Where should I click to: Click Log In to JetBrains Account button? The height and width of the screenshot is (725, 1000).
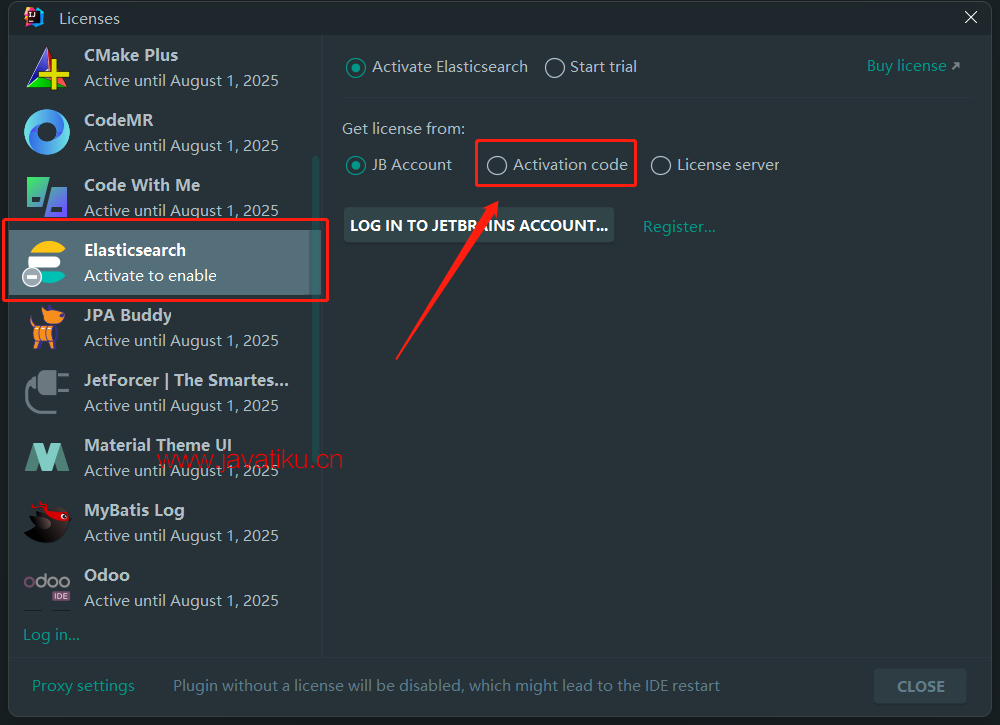(x=479, y=225)
